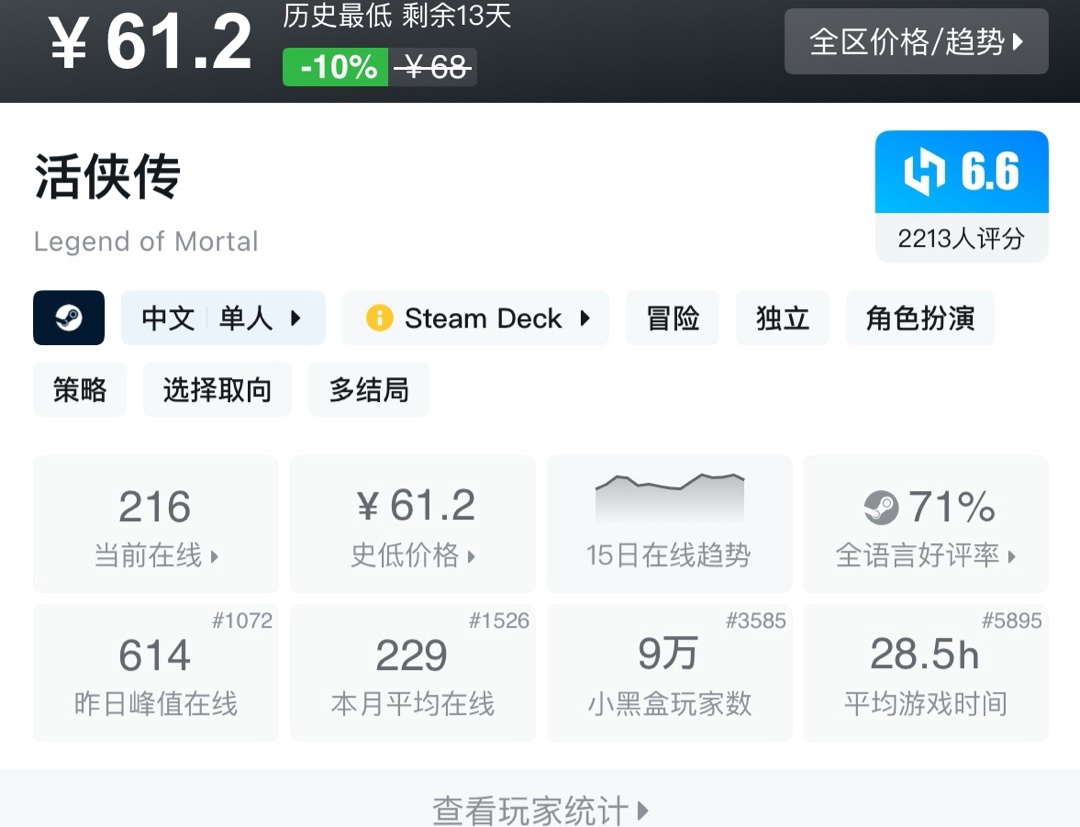Select the 独立 genre tag
Viewport: 1080px width, 827px height.
[x=782, y=317]
